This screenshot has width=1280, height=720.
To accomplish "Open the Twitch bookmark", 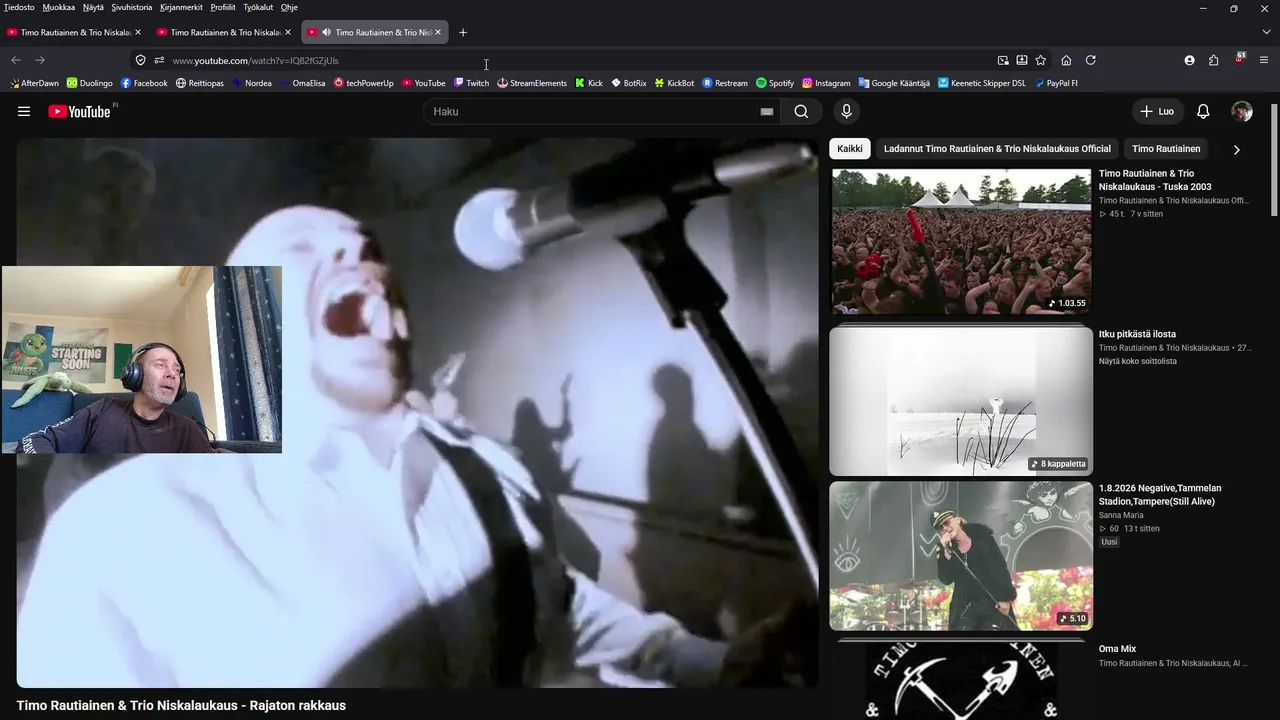I will click(x=471, y=83).
